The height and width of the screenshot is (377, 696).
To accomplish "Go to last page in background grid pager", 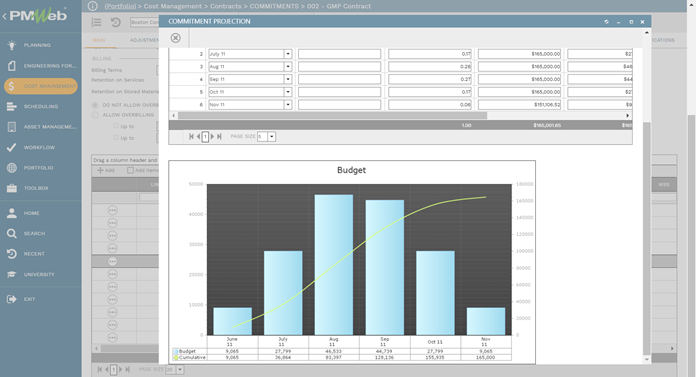I will tap(127, 369).
